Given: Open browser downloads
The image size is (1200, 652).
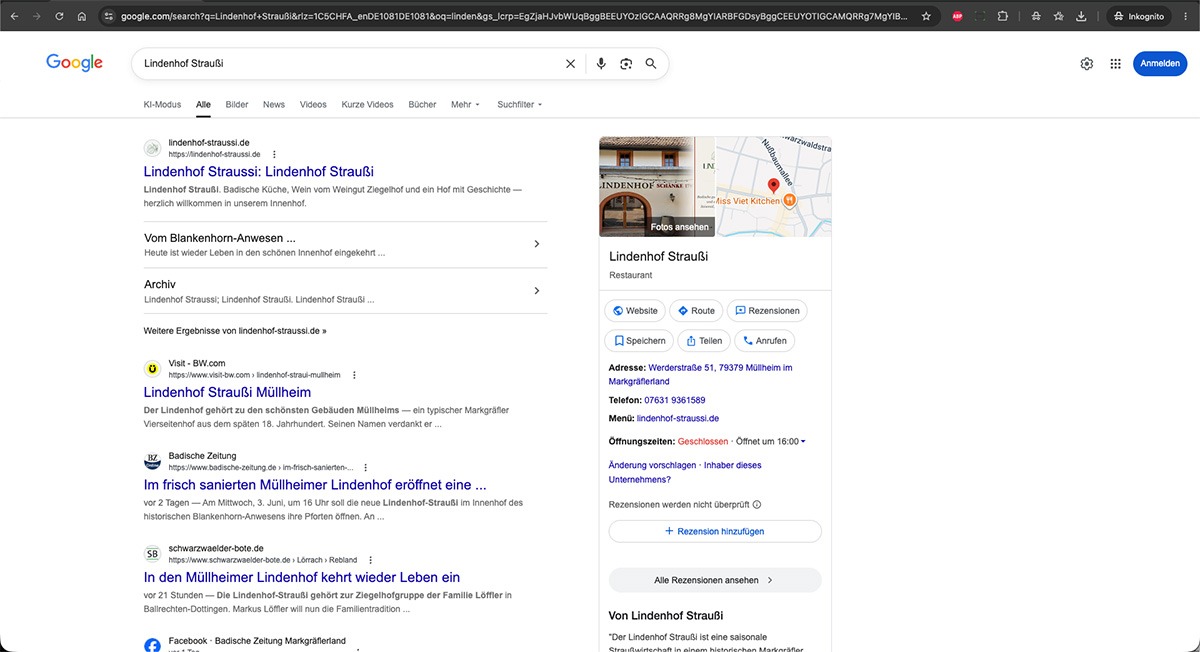Looking at the screenshot, I should (x=1082, y=17).
